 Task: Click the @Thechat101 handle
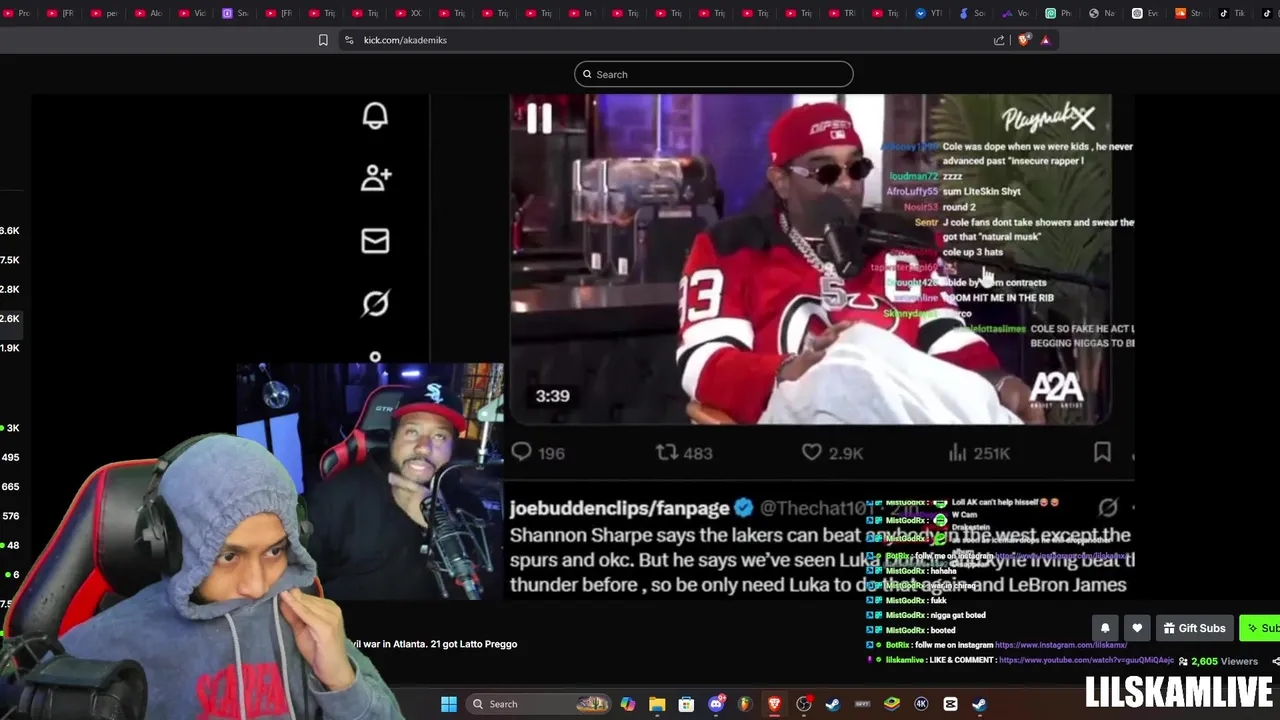click(x=818, y=508)
